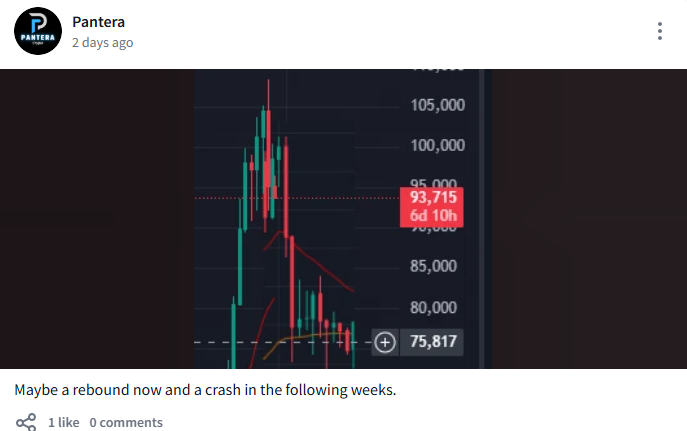Screen dimensions: 687x431
Task: Click the "1 like" counter
Action: pyautogui.click(x=64, y=422)
